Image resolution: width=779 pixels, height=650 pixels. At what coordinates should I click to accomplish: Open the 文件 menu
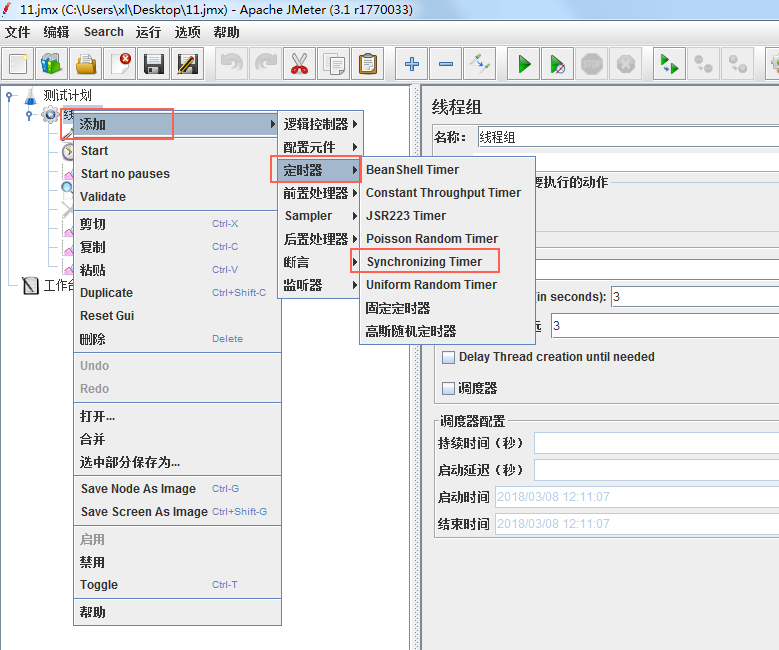[x=17, y=32]
